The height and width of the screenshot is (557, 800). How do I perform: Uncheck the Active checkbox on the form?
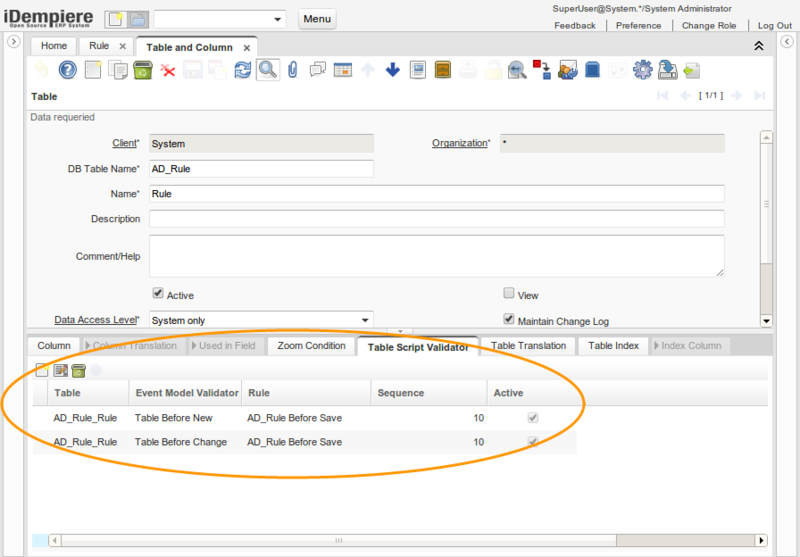coord(157,294)
